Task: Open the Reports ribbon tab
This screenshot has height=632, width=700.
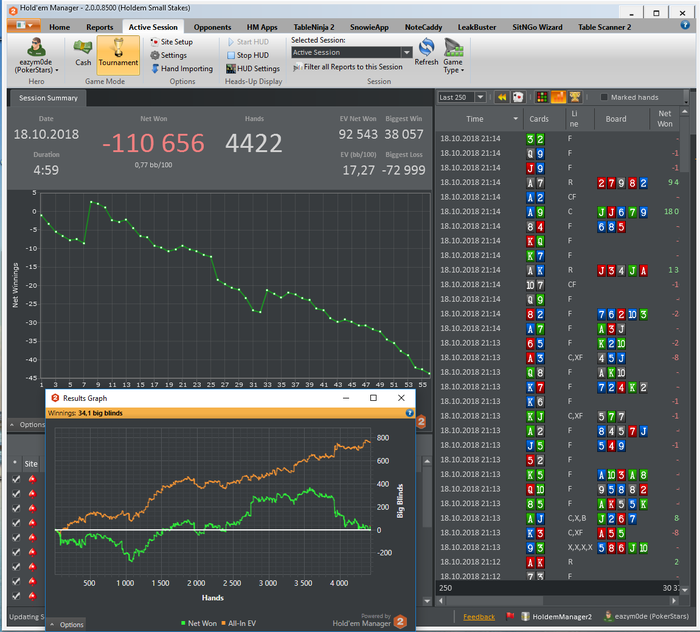Action: click(100, 27)
